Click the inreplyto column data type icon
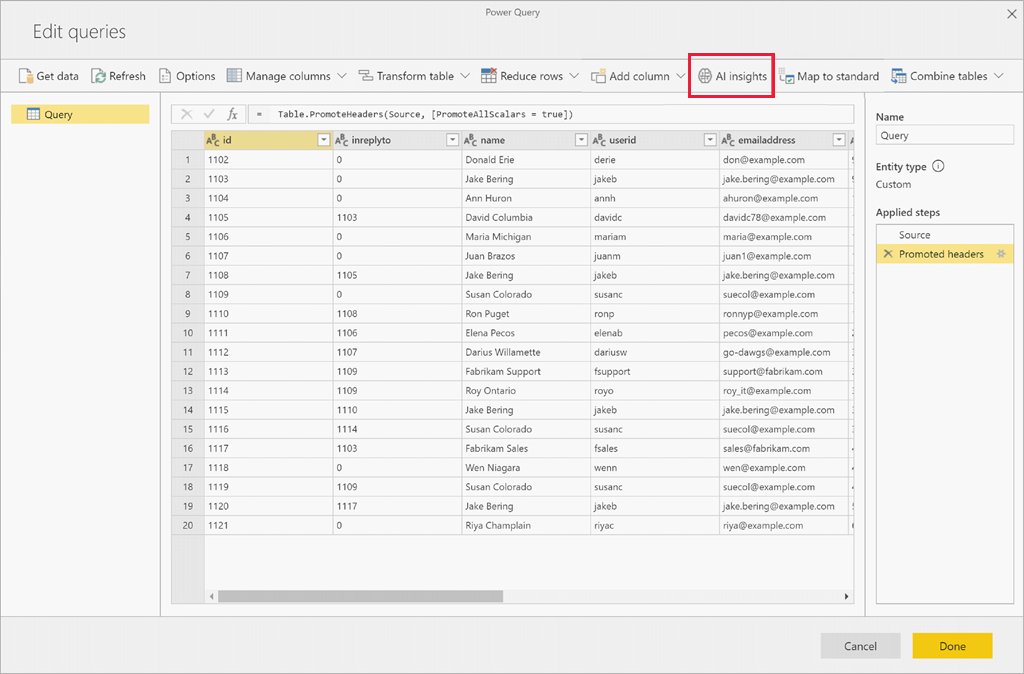 click(x=342, y=140)
